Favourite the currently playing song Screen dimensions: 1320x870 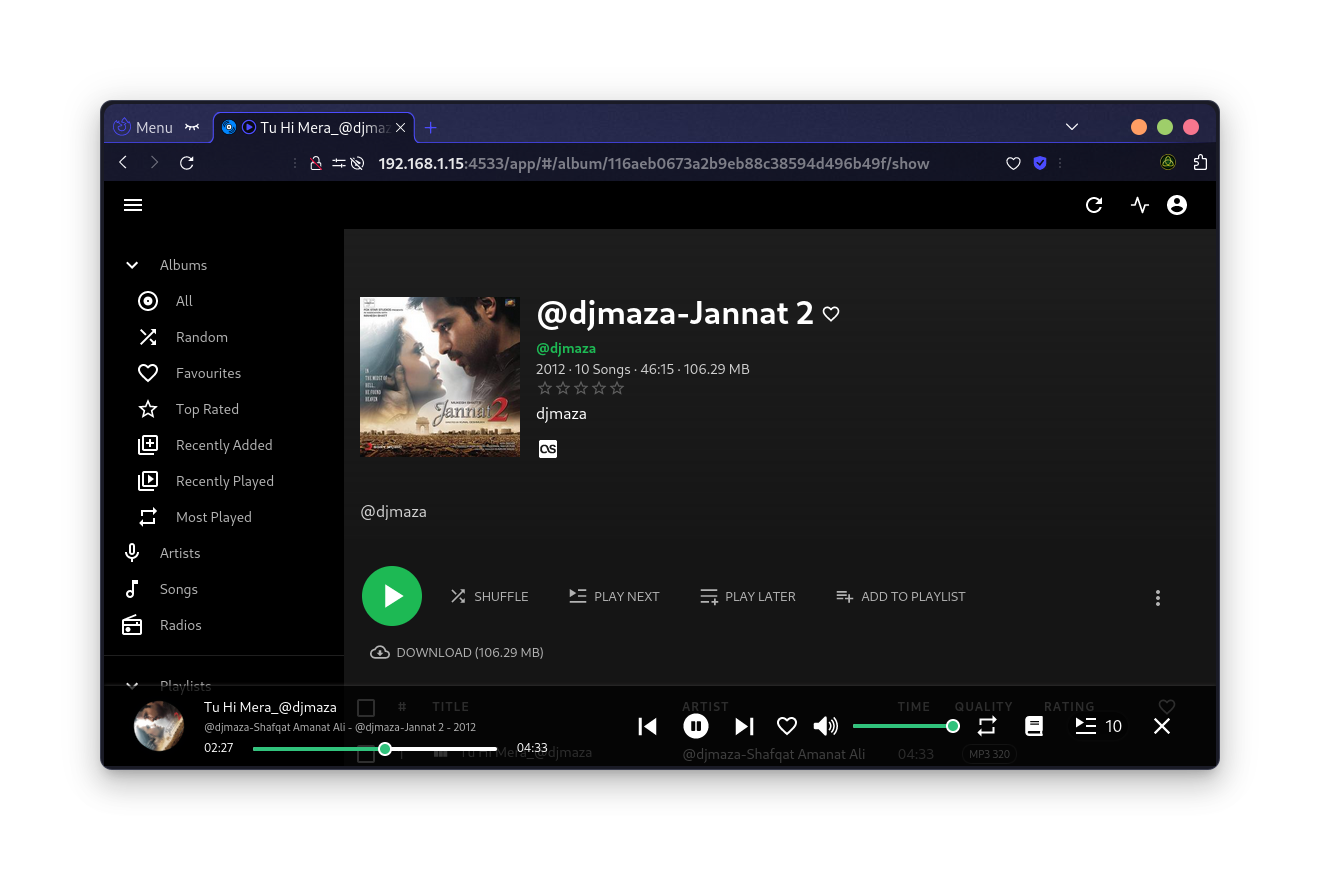pos(787,726)
